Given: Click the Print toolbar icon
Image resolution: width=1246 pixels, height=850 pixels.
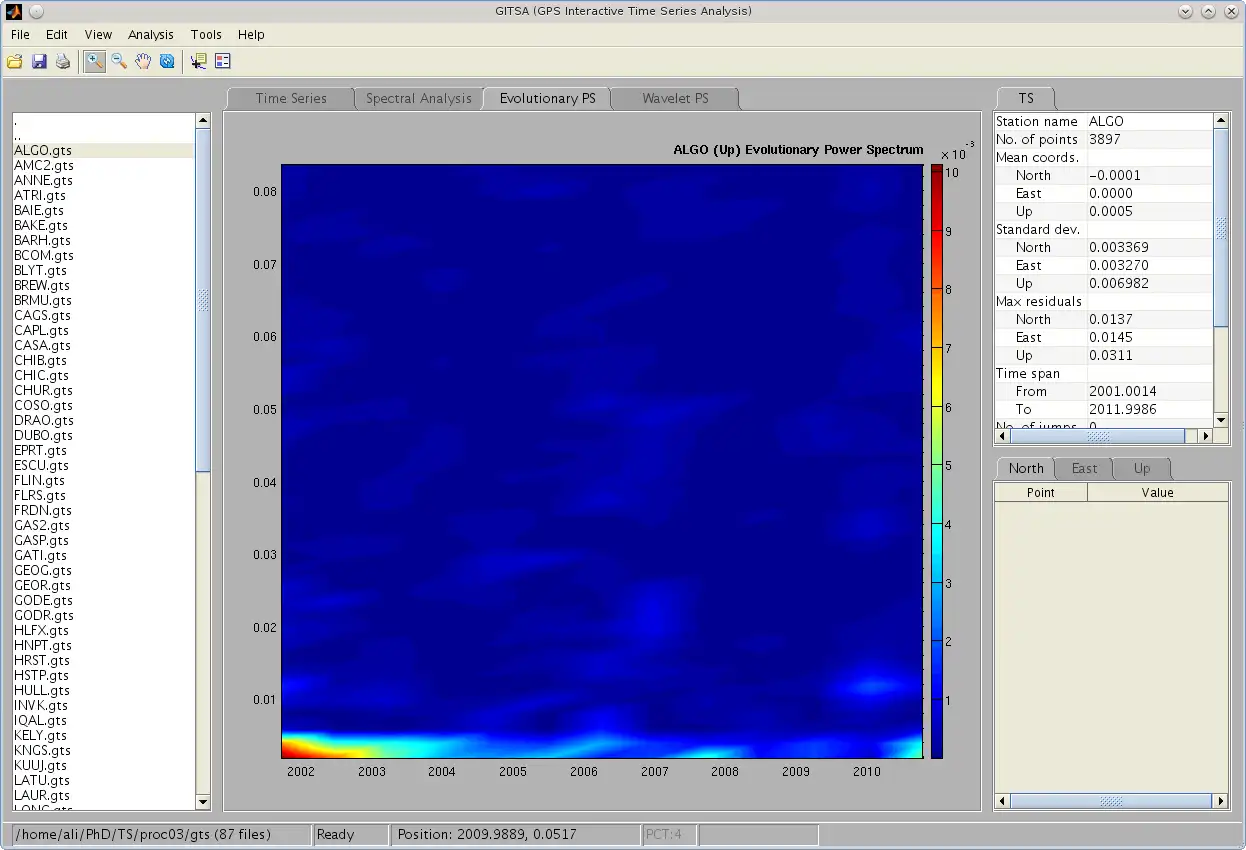Looking at the screenshot, I should pyautogui.click(x=63, y=62).
